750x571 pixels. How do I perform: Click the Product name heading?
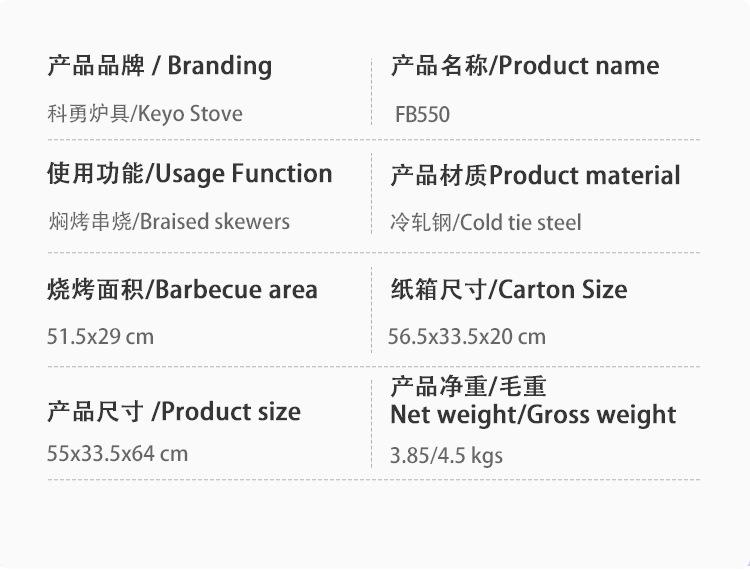click(524, 66)
